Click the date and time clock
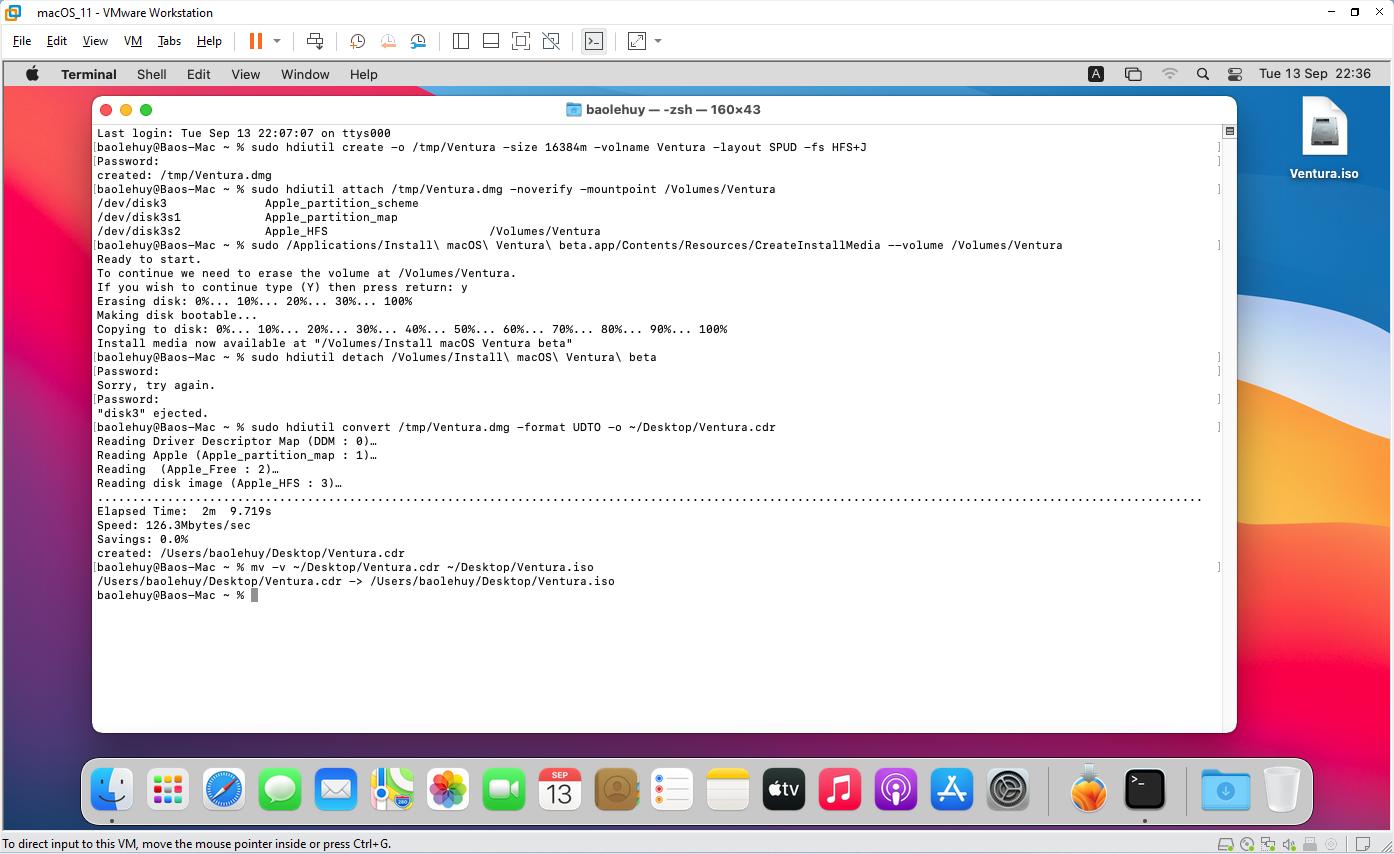 [x=1315, y=74]
